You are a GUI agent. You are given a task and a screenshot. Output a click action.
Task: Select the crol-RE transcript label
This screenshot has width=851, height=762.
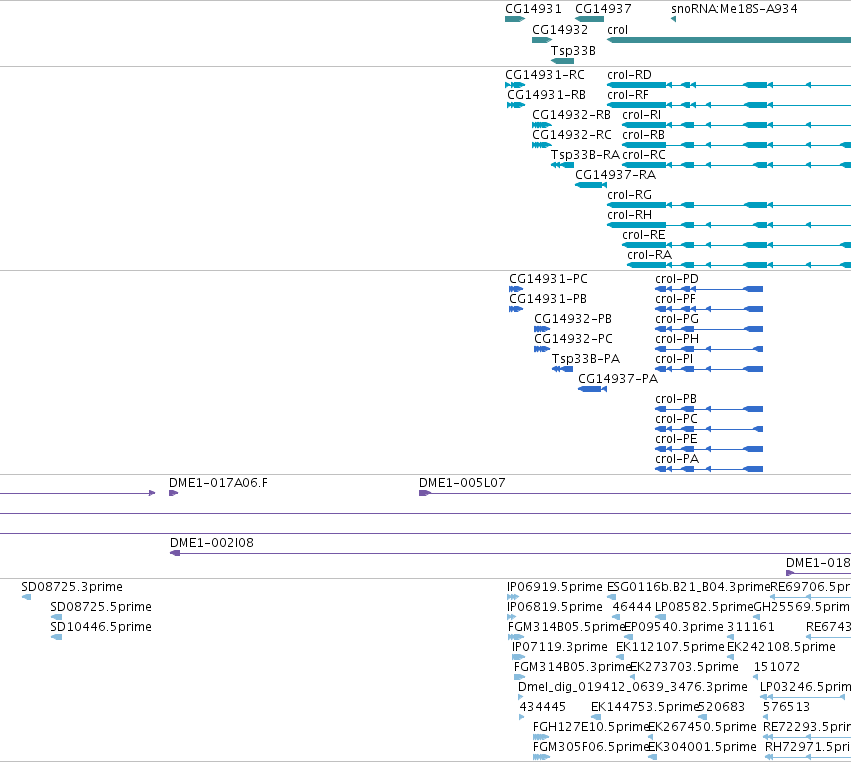[644, 235]
